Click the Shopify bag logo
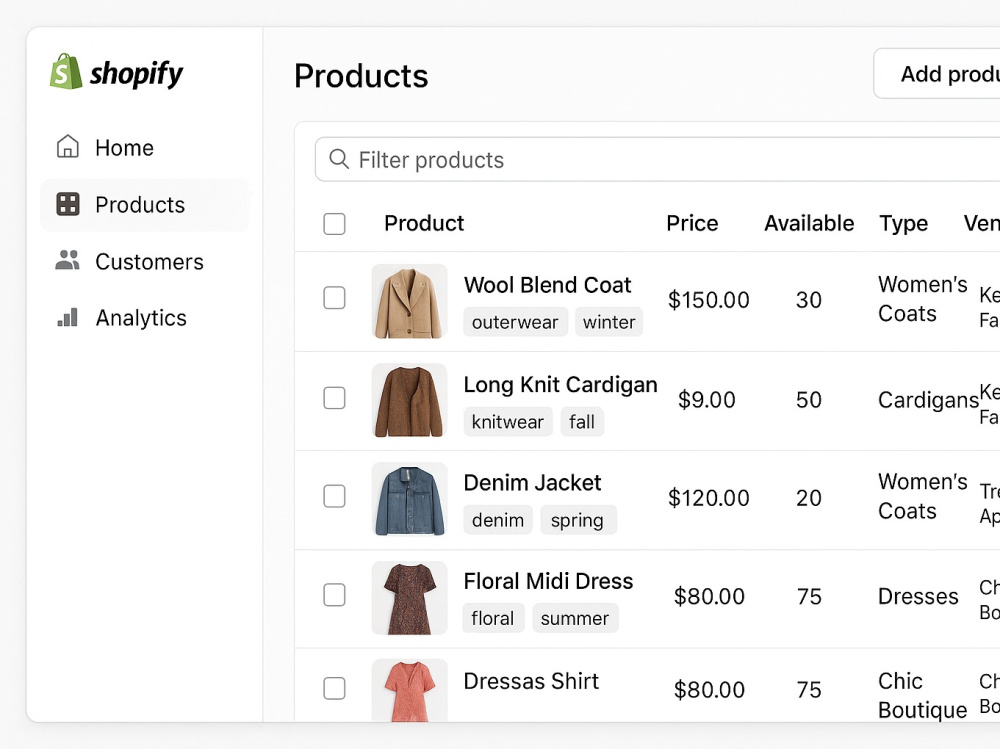This screenshot has width=1000, height=749. tap(66, 71)
